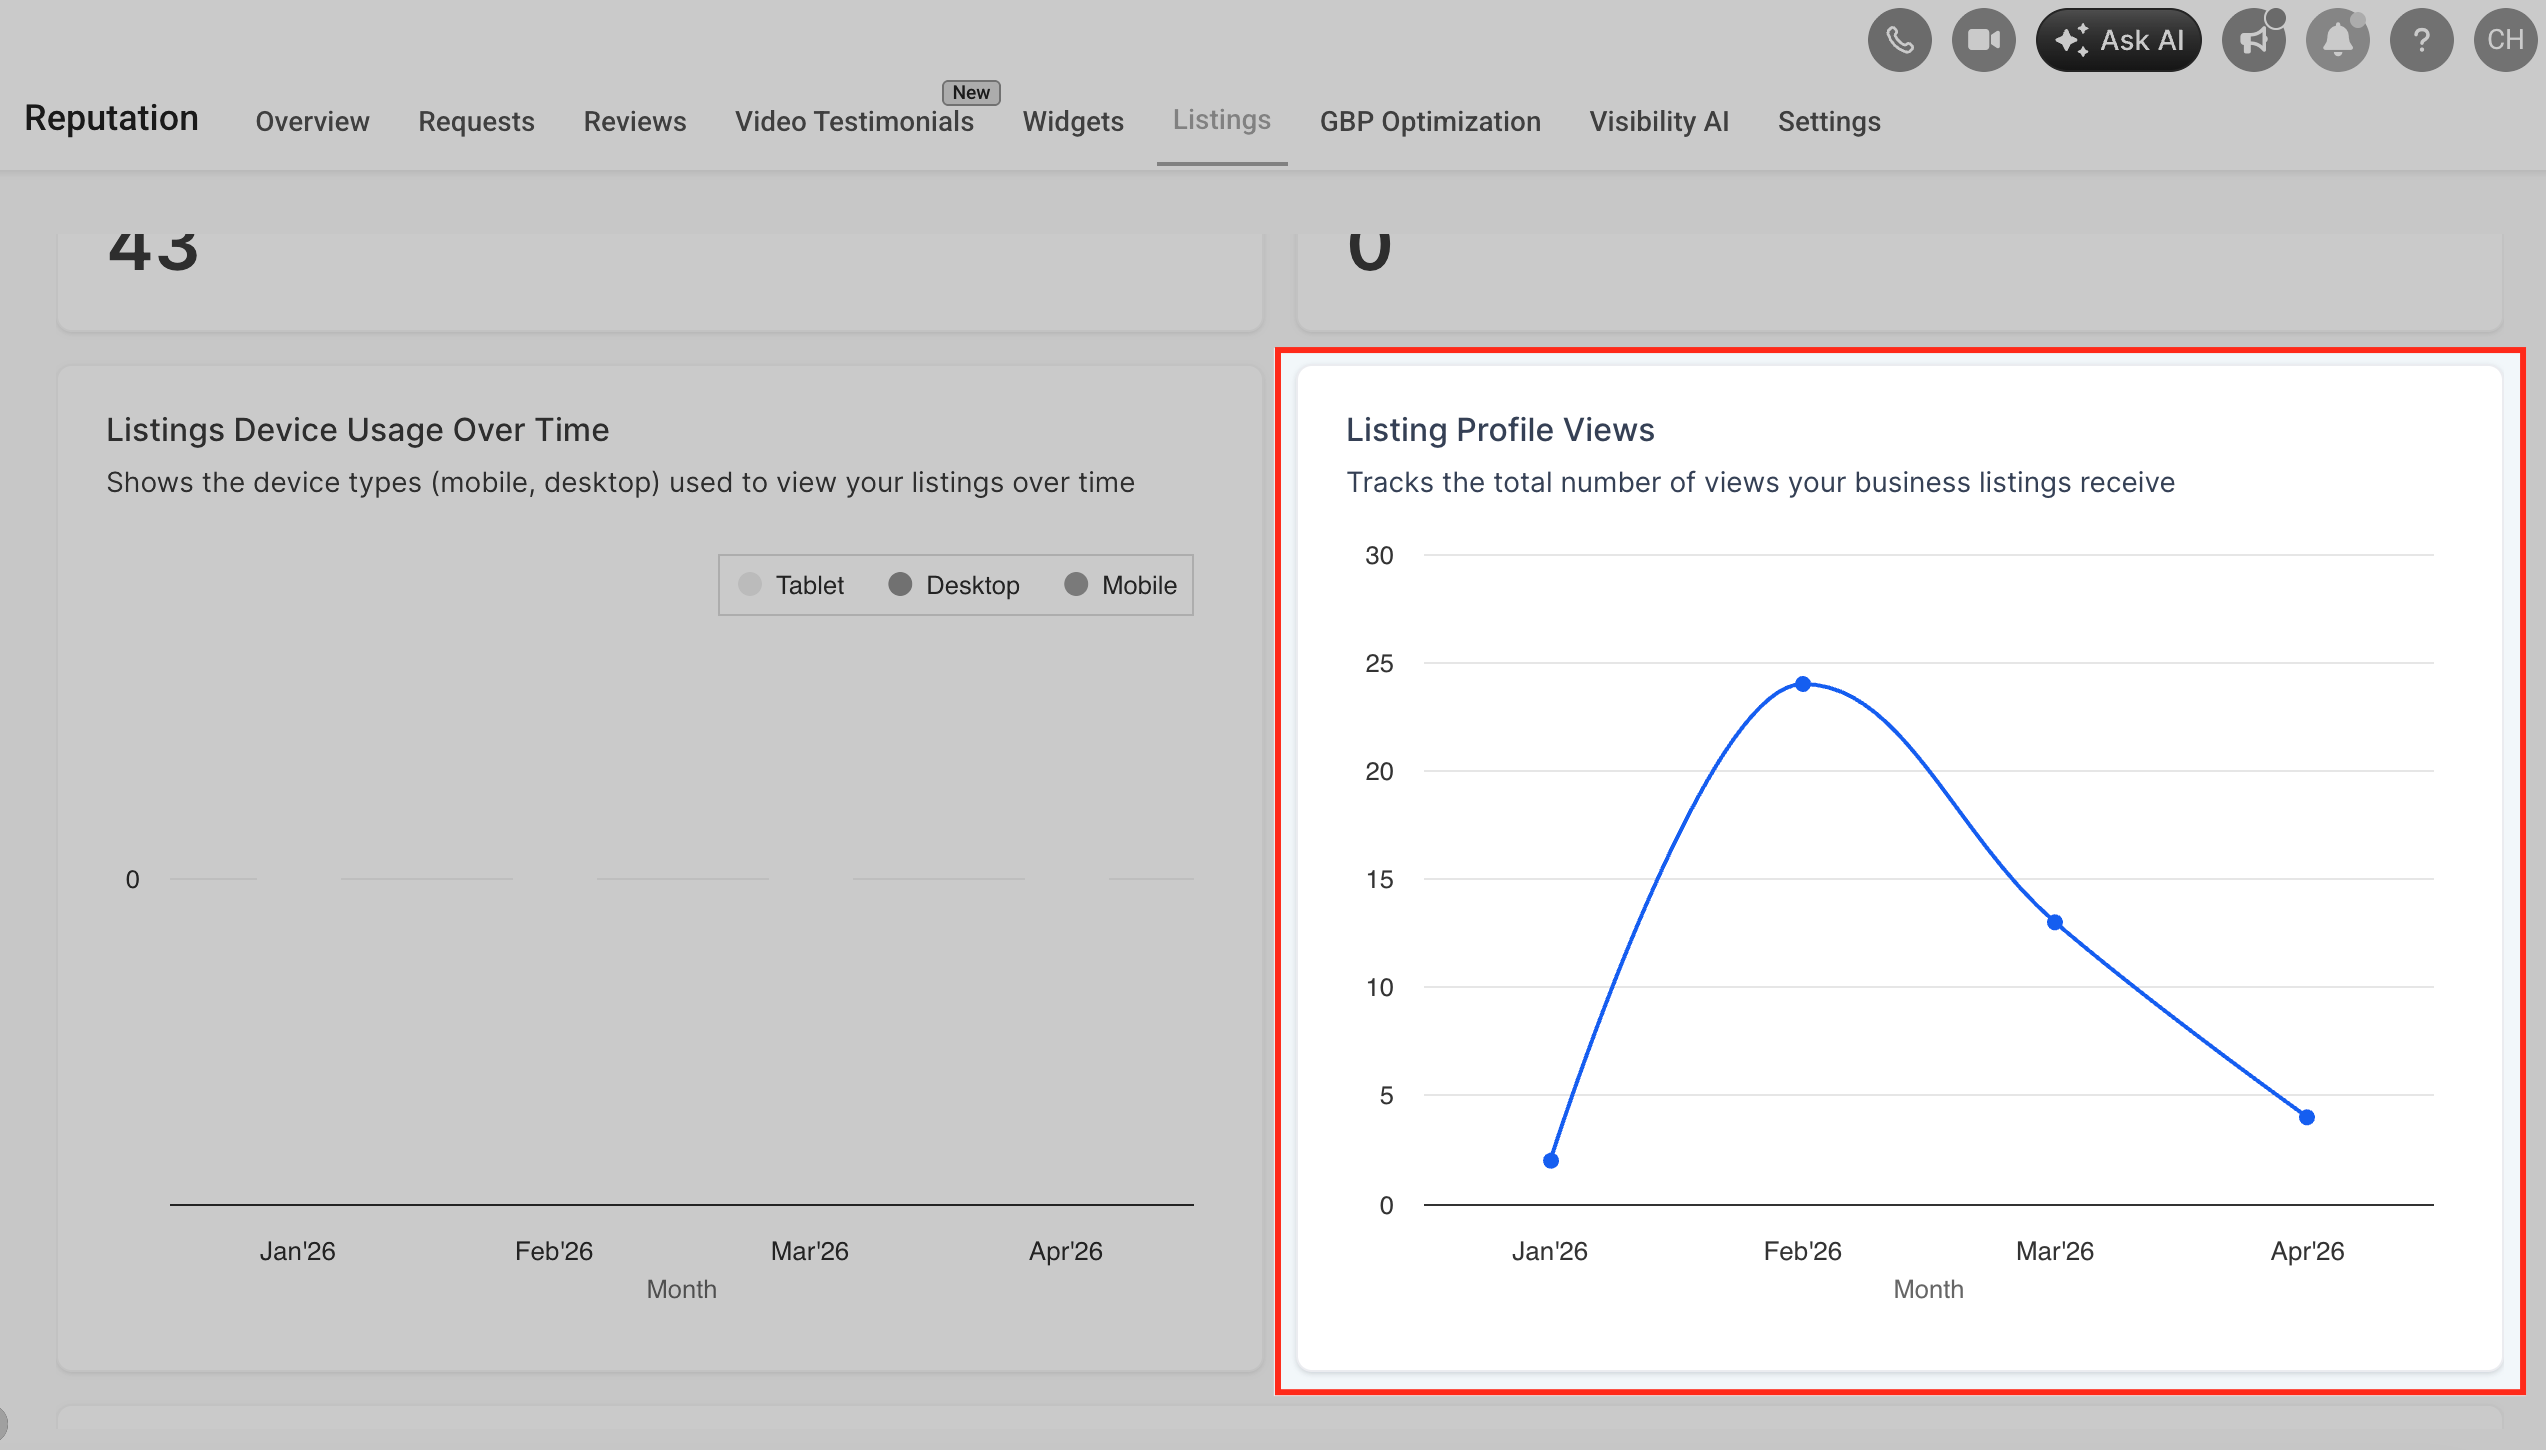Open the Requests tab
Viewport: 2546px width, 1450px height.
[476, 121]
